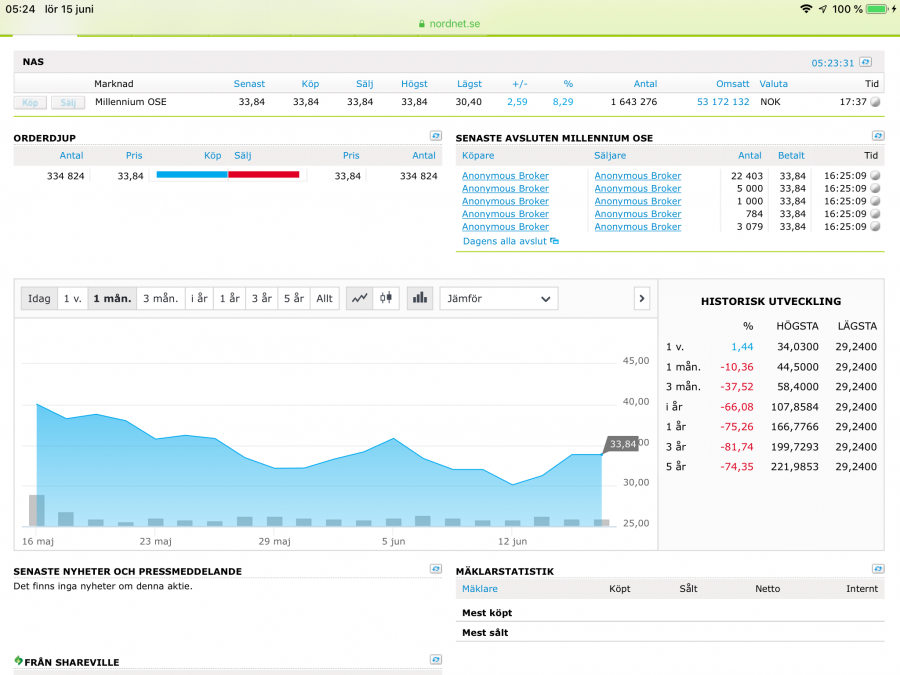This screenshot has height=675, width=900.
Task: Refresh the Från Shareville section
Action: pos(436,660)
